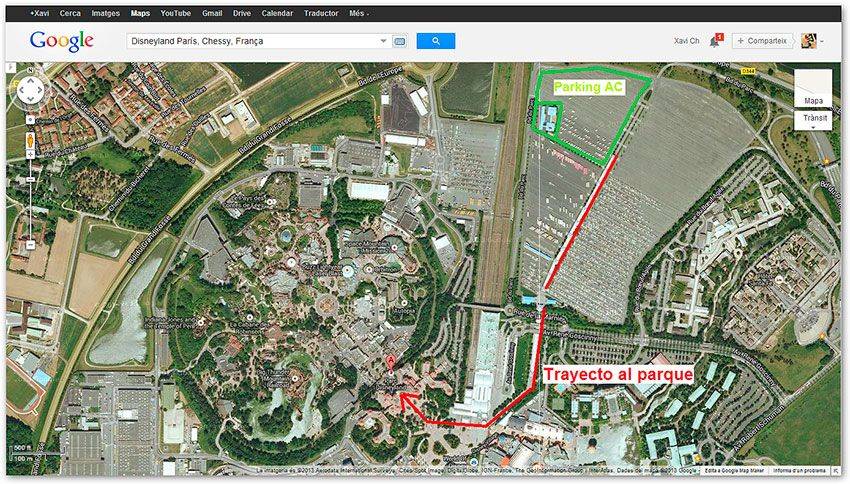Click the Xavi Ch account name
Image resolution: width=850 pixels, height=484 pixels.
pos(686,41)
